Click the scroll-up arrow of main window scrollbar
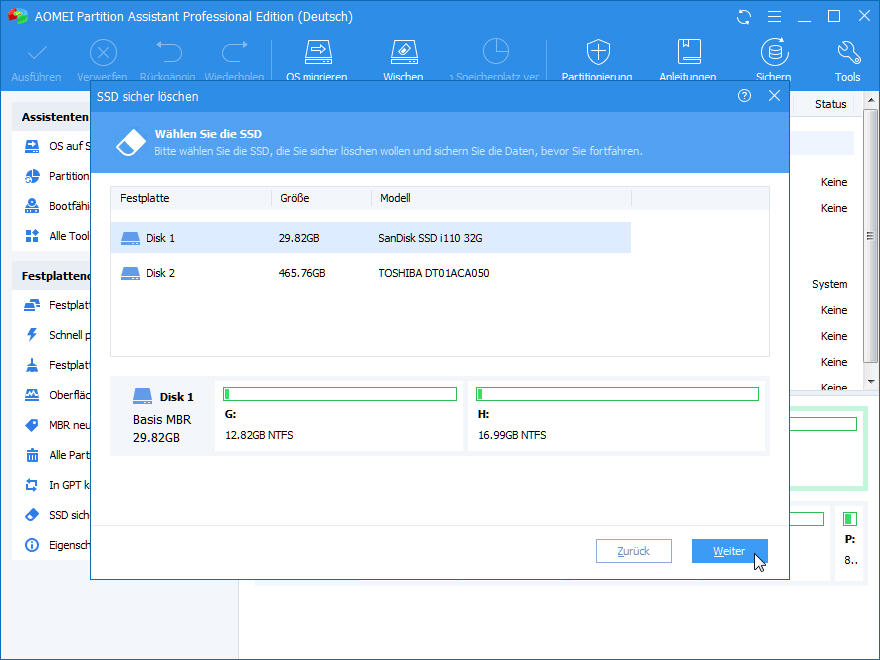This screenshot has width=880, height=660. (870, 101)
